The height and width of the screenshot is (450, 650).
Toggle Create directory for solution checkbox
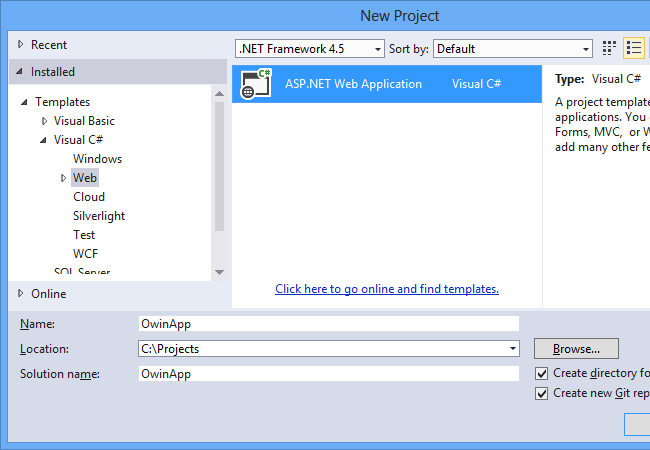coord(541,373)
